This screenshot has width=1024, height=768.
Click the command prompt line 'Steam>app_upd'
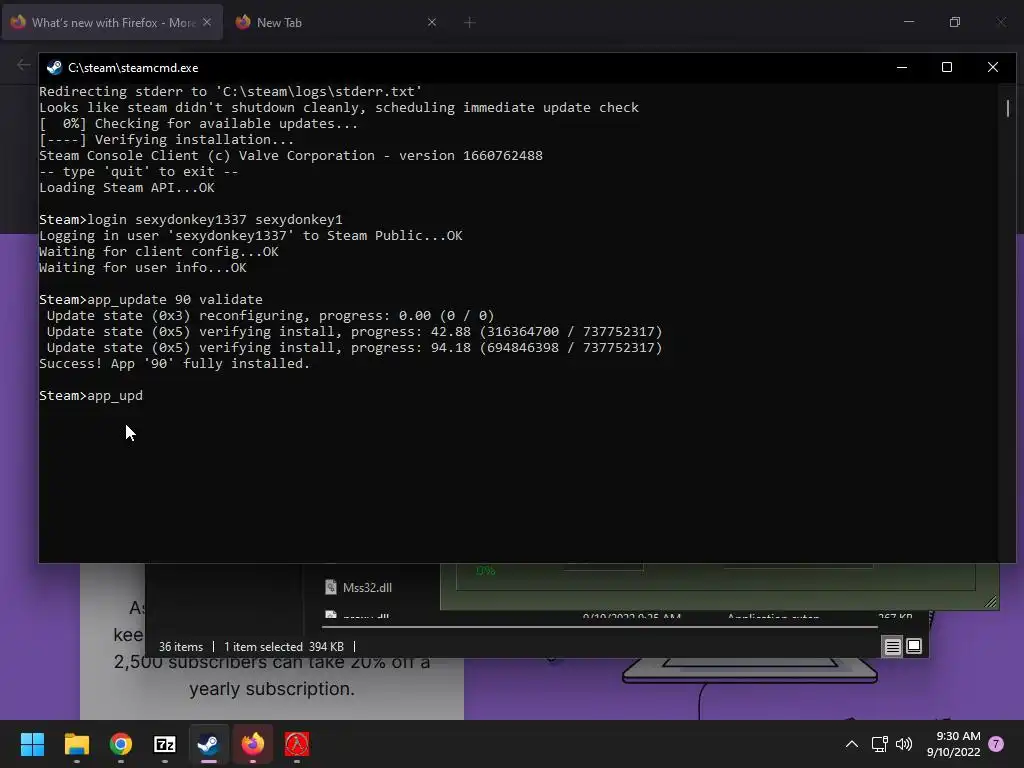(x=91, y=396)
